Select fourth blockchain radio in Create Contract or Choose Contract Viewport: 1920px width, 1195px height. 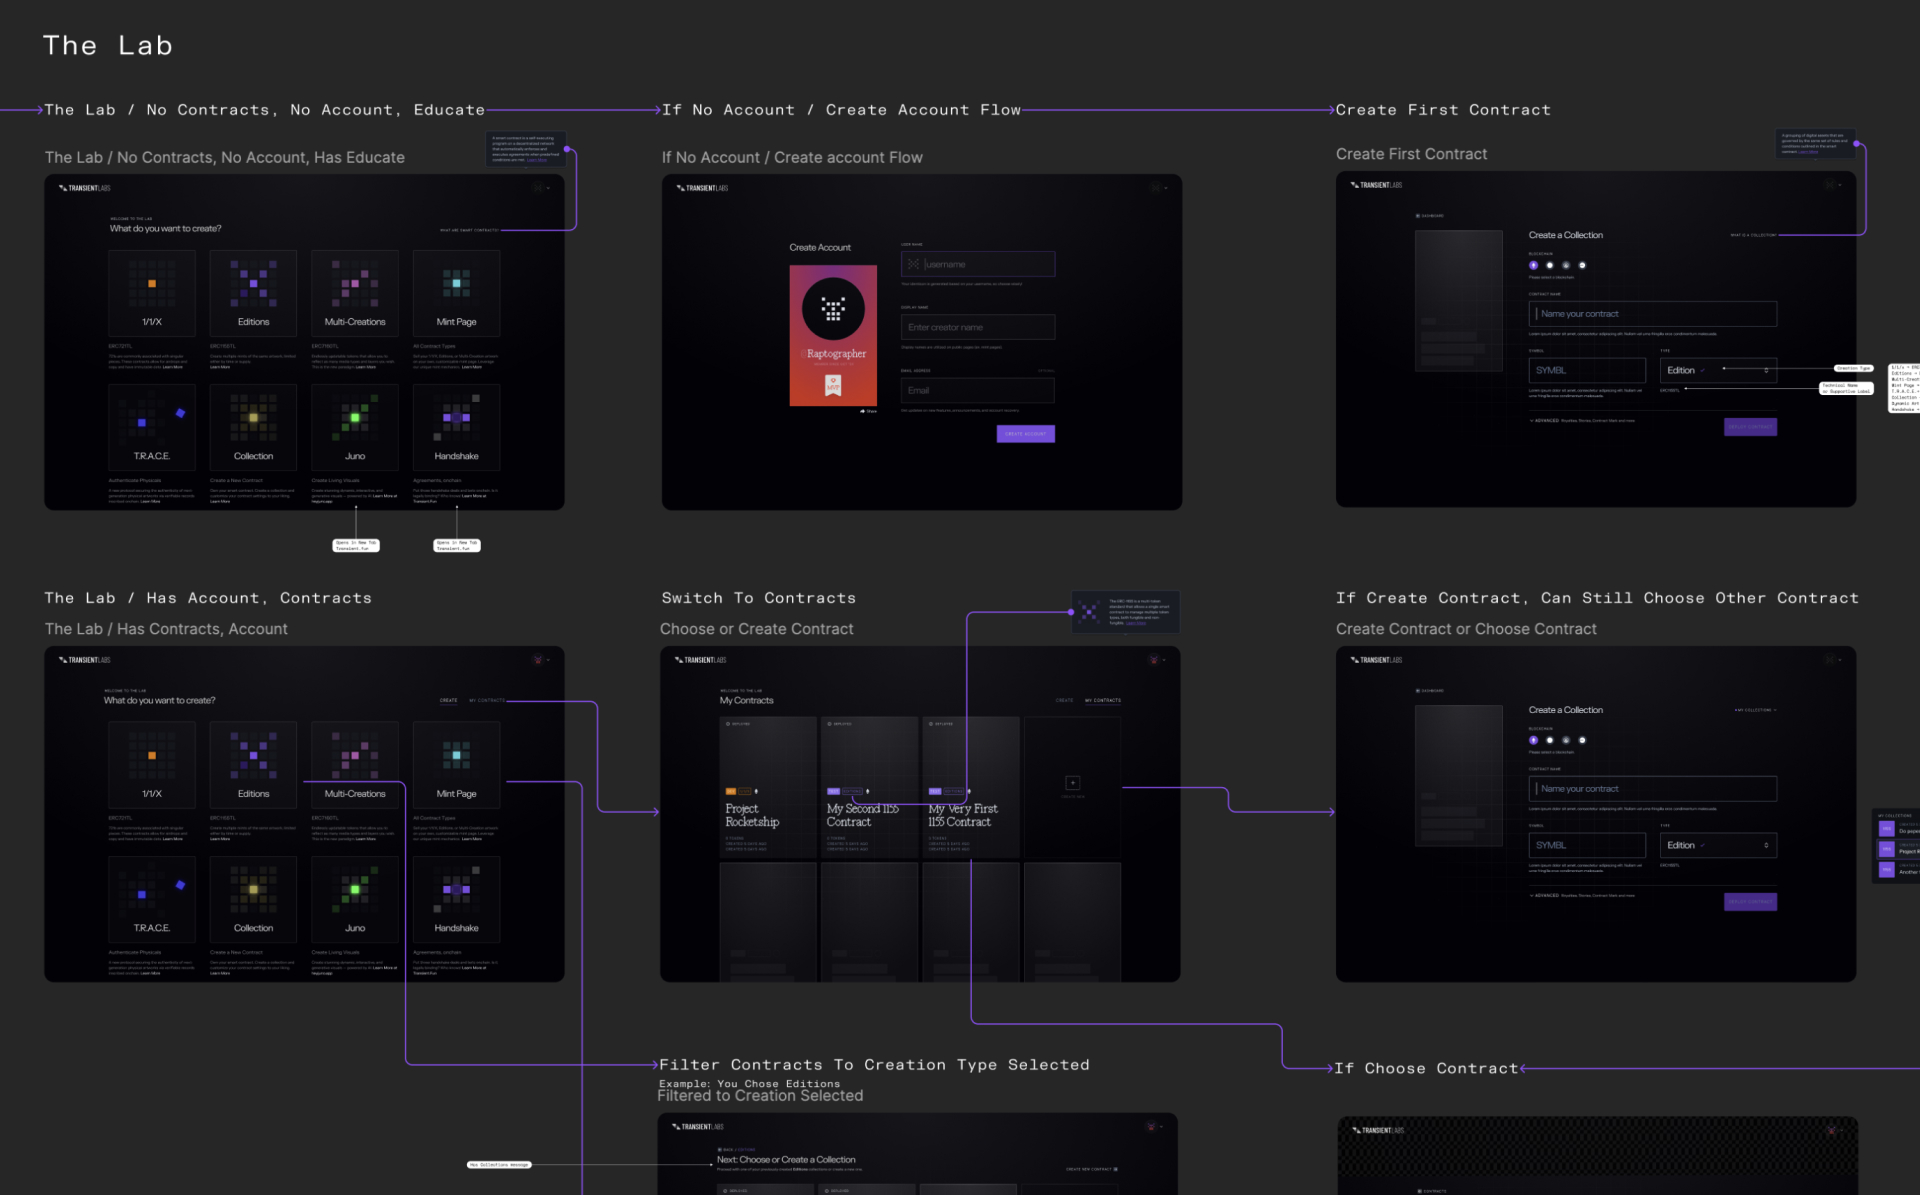[1582, 740]
